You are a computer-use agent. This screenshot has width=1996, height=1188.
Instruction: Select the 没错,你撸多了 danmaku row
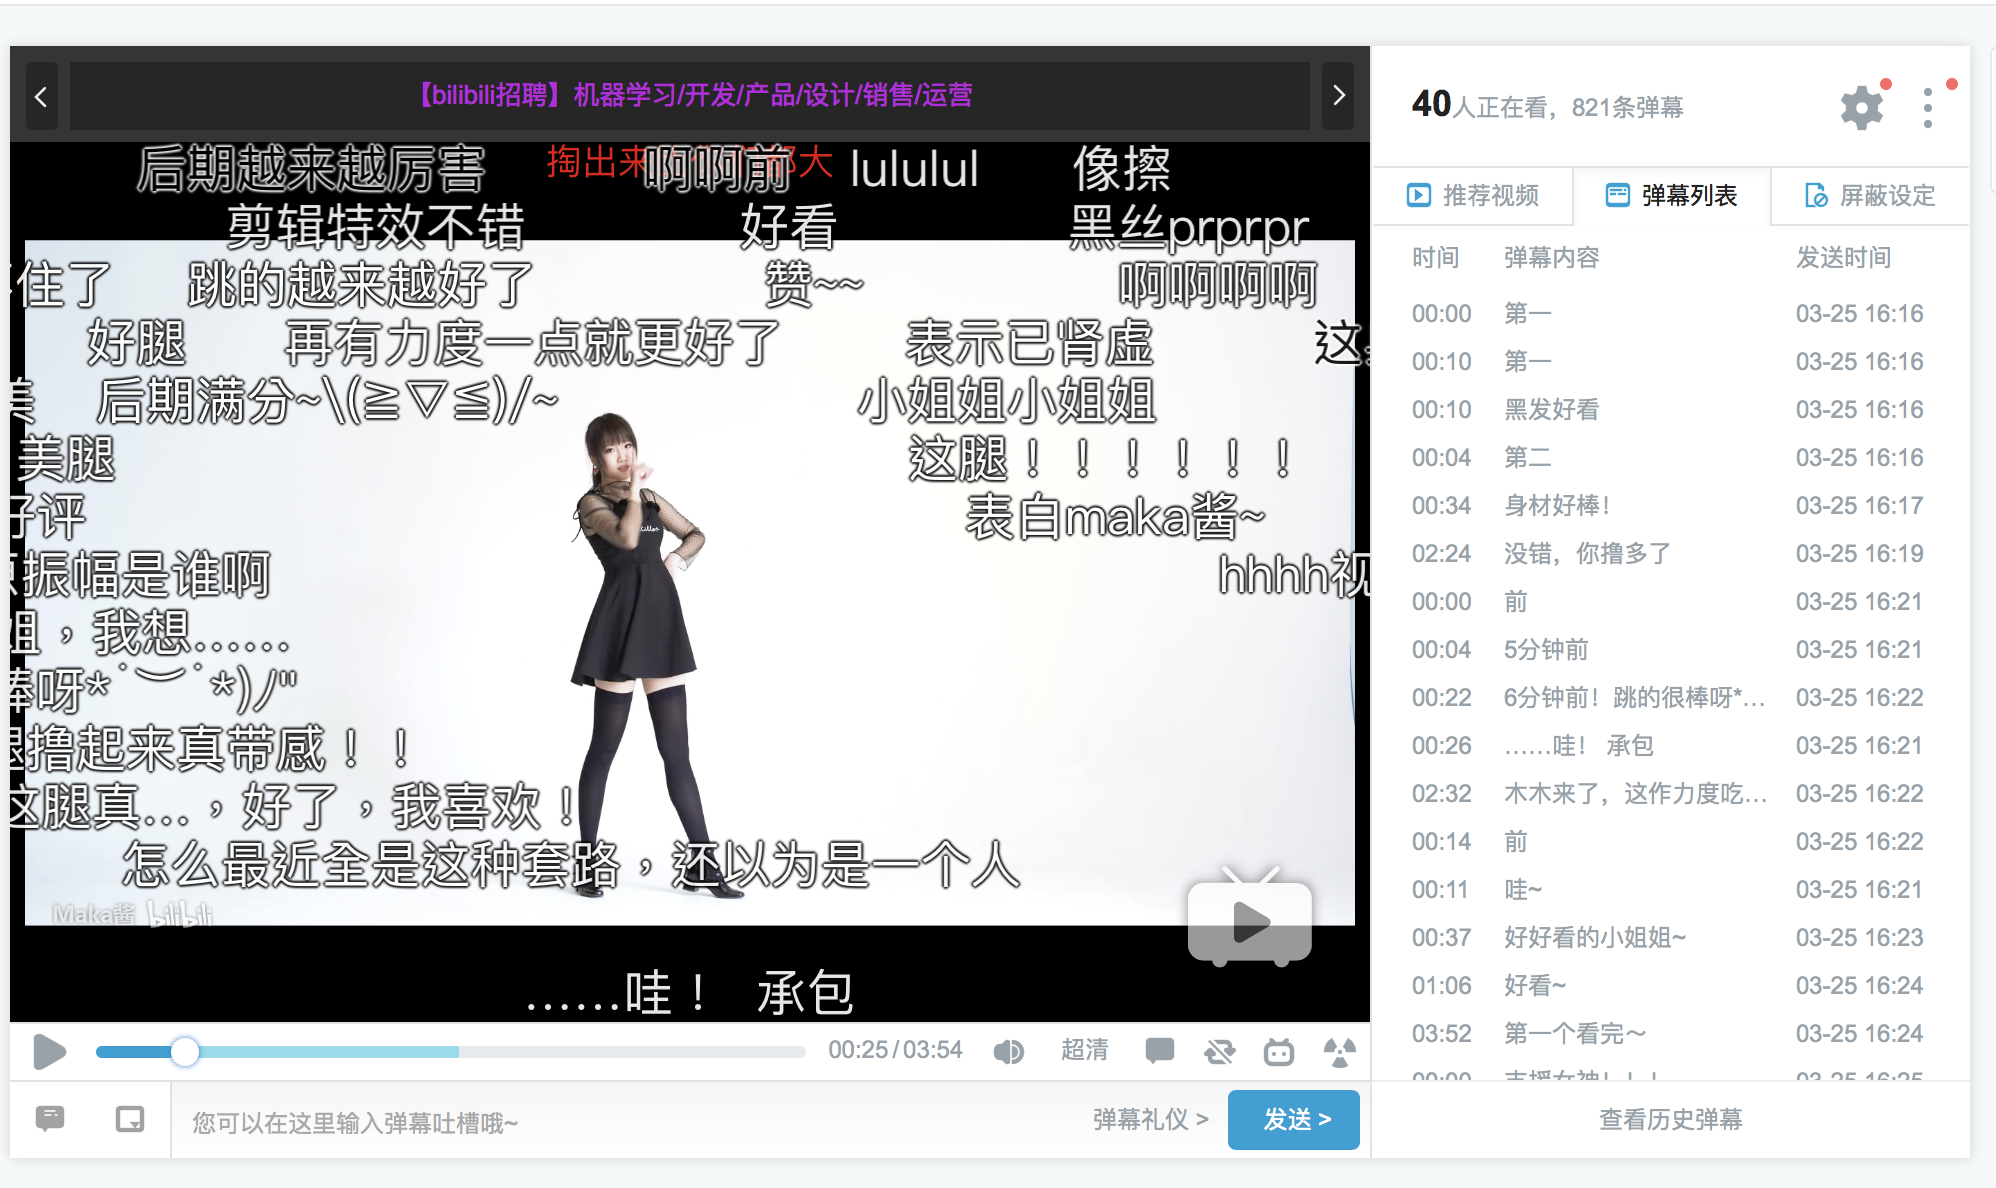[1670, 553]
